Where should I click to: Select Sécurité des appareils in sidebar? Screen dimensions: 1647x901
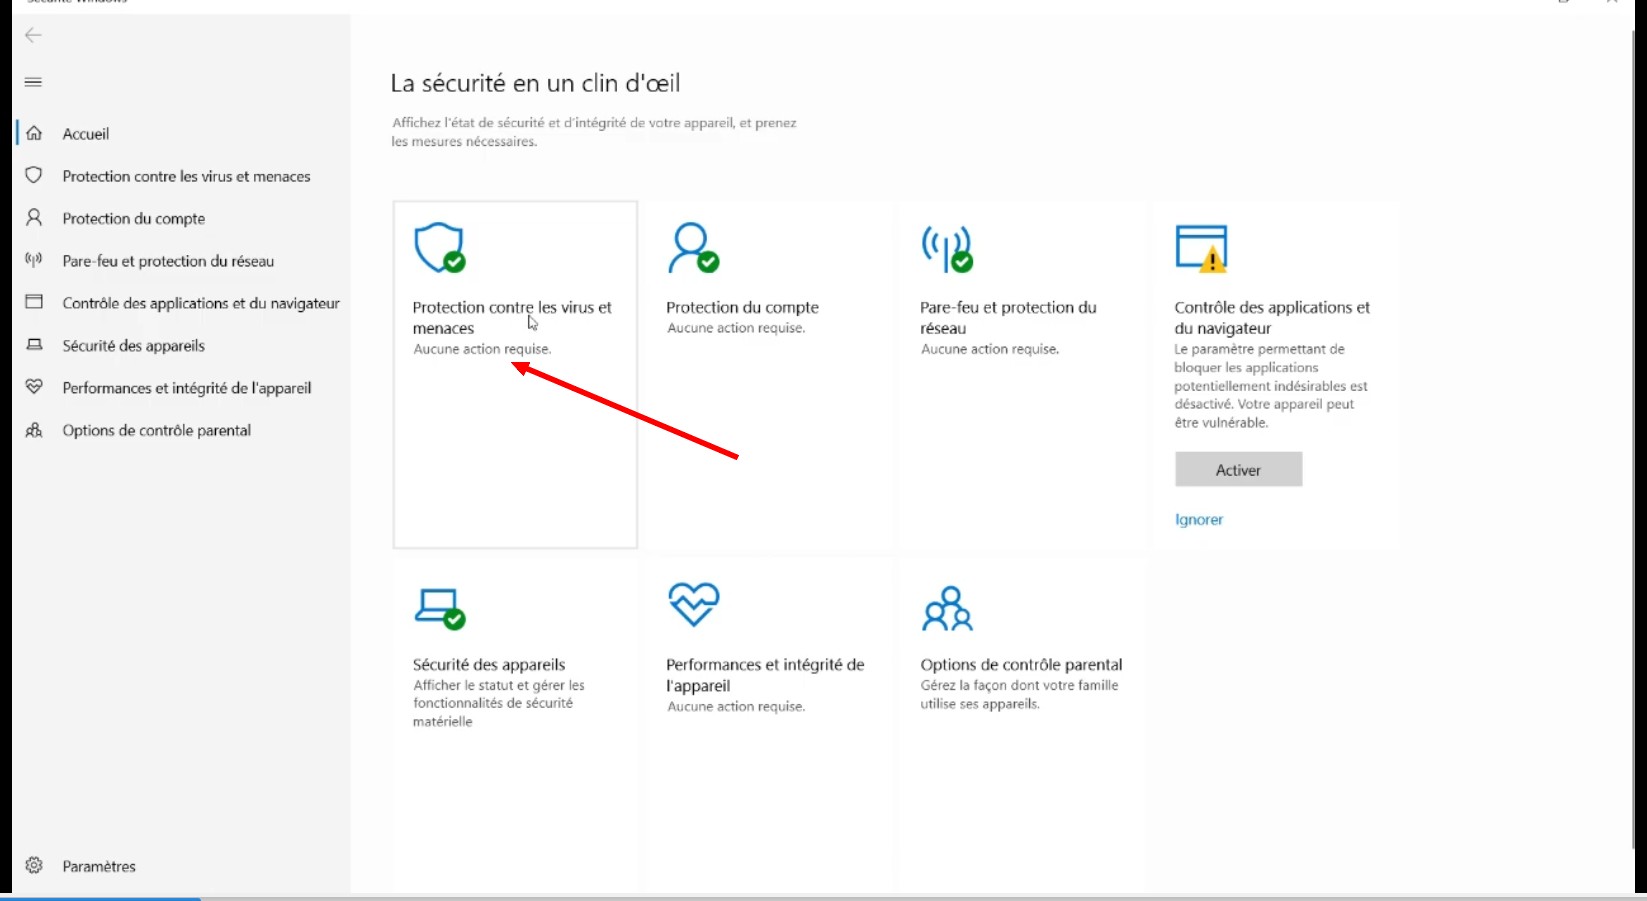pos(133,346)
